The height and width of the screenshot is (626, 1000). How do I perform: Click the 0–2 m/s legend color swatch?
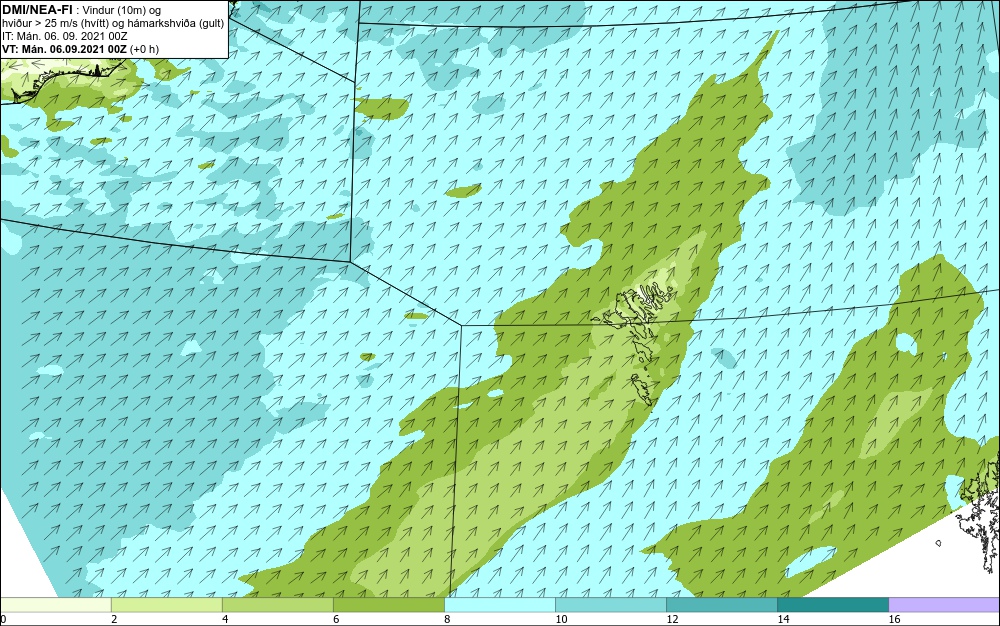tap(56, 604)
